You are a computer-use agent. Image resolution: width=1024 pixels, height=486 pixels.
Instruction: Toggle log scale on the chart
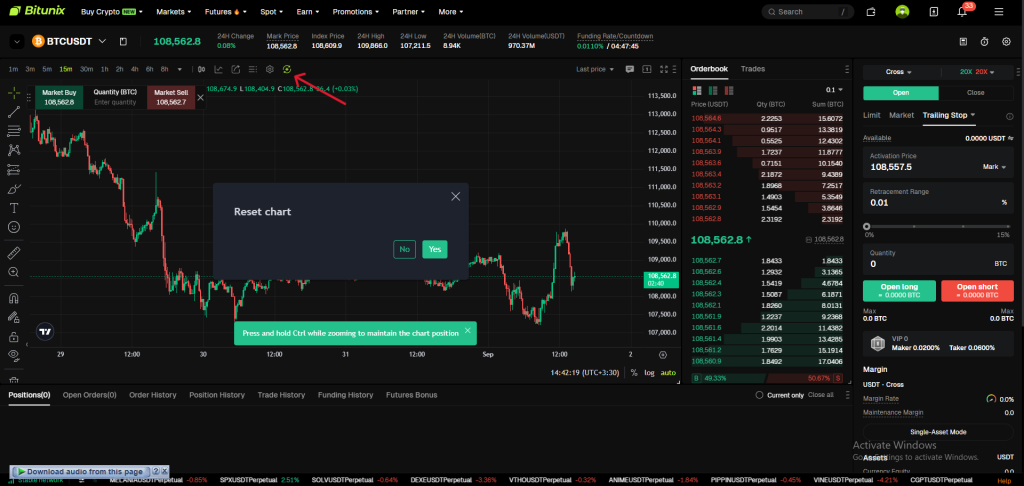650,373
